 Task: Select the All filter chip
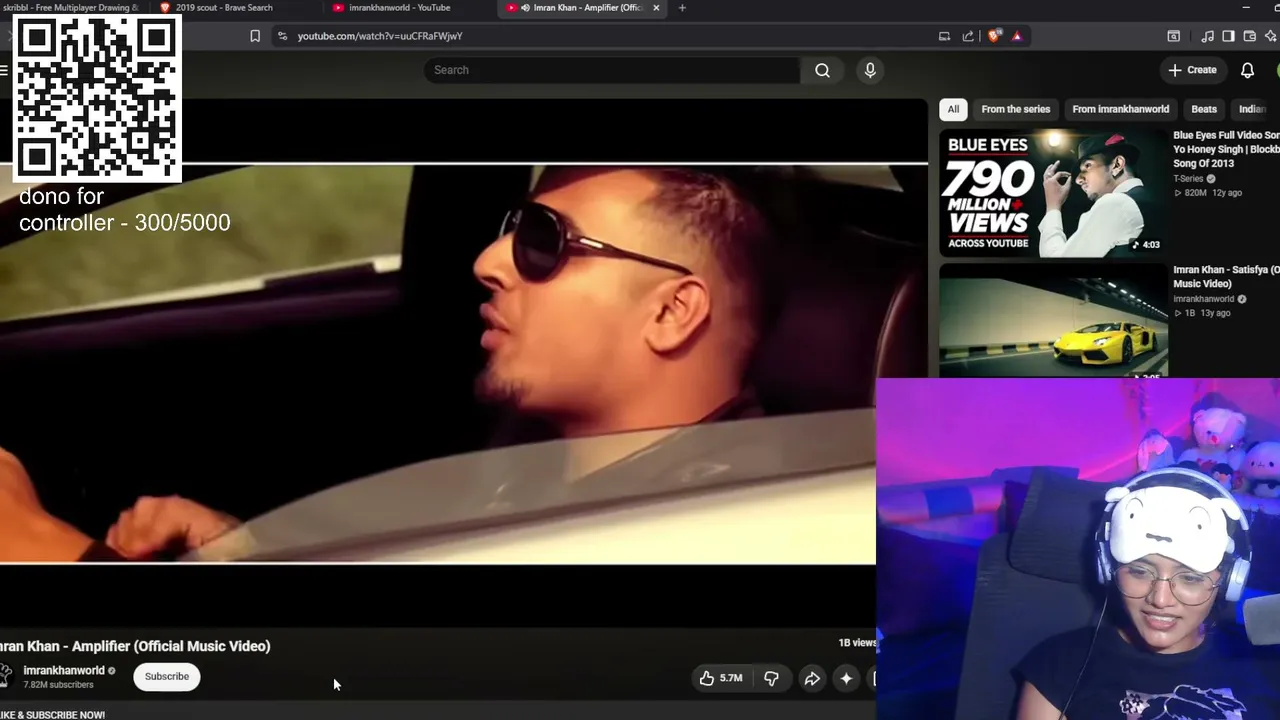[953, 109]
